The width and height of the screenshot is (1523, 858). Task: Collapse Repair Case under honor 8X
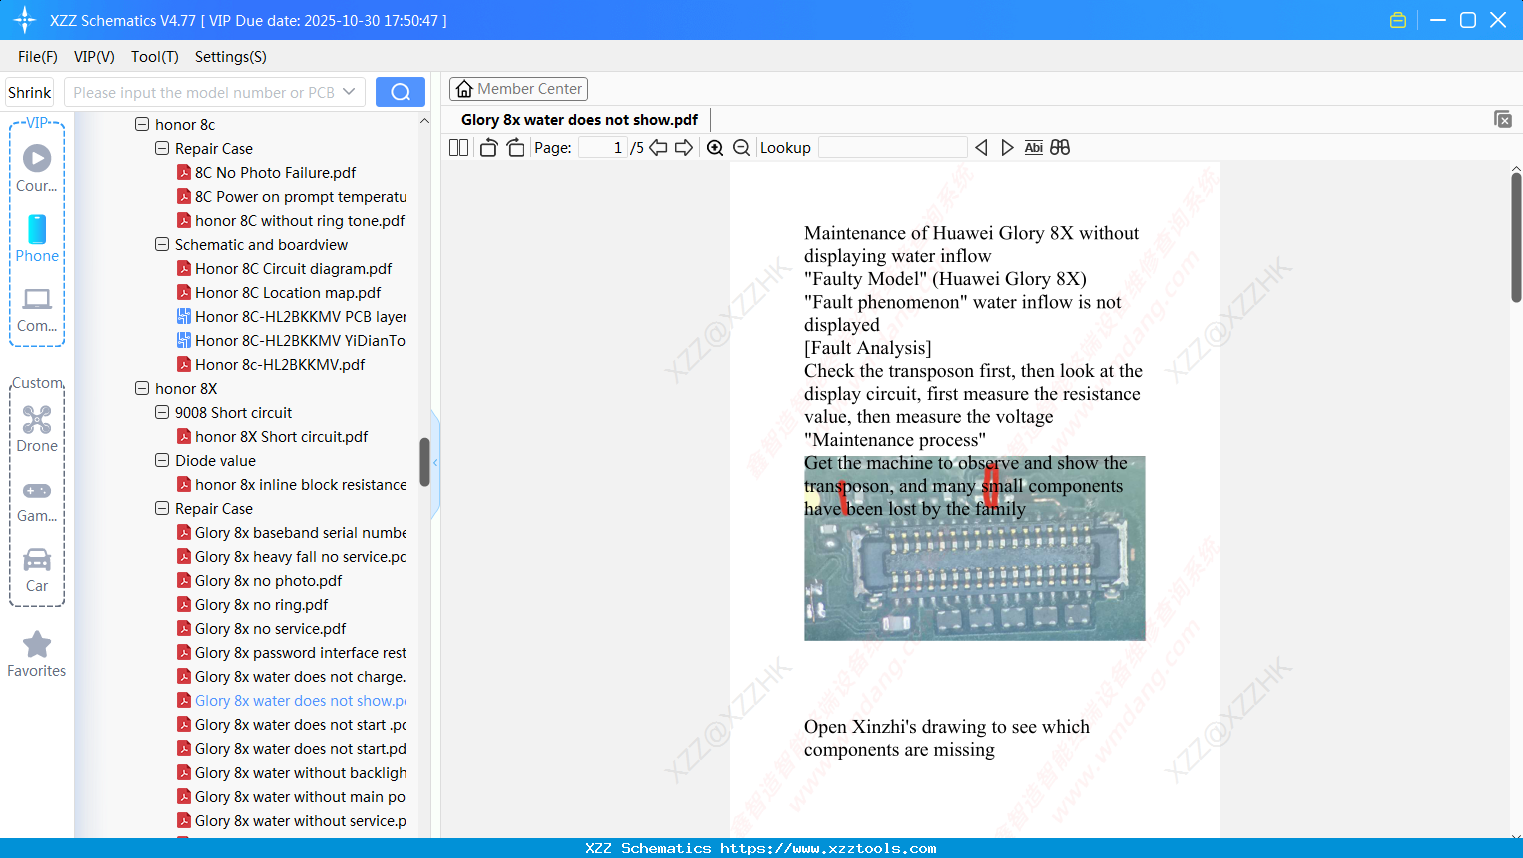pyautogui.click(x=162, y=508)
